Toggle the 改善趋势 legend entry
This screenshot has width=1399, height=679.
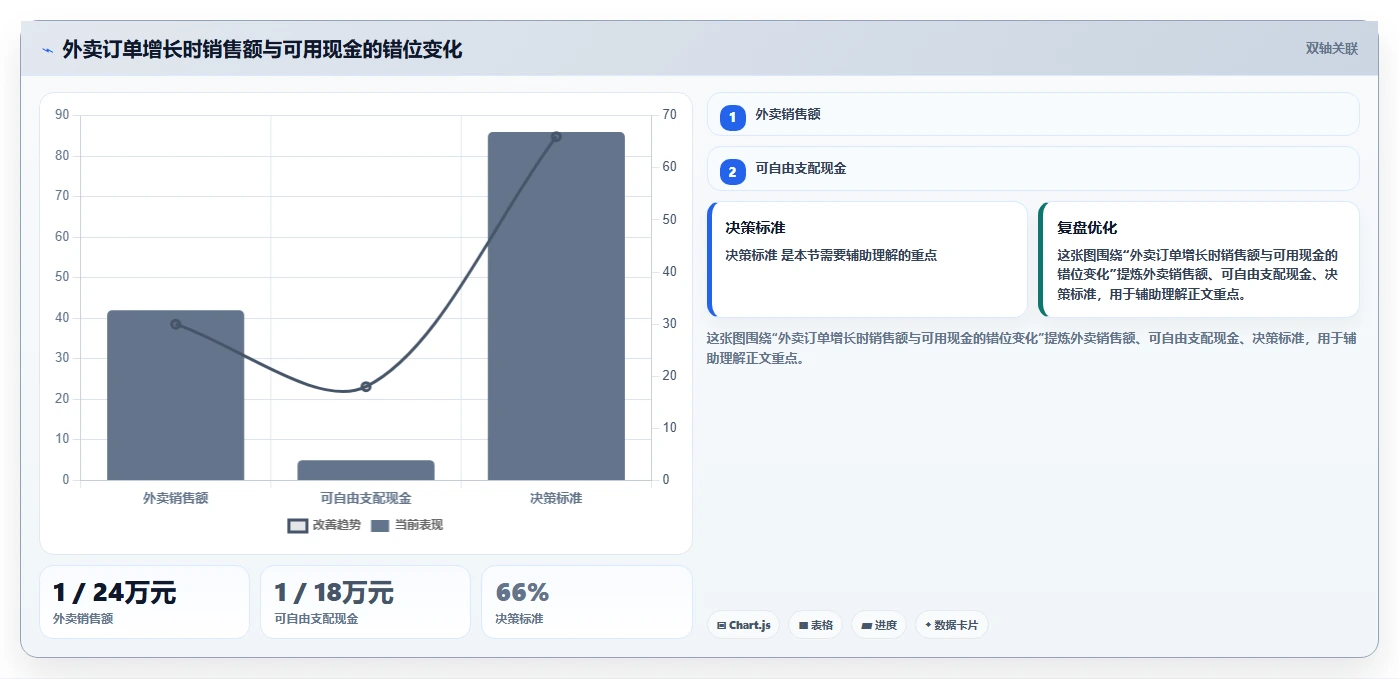pyautogui.click(x=324, y=525)
